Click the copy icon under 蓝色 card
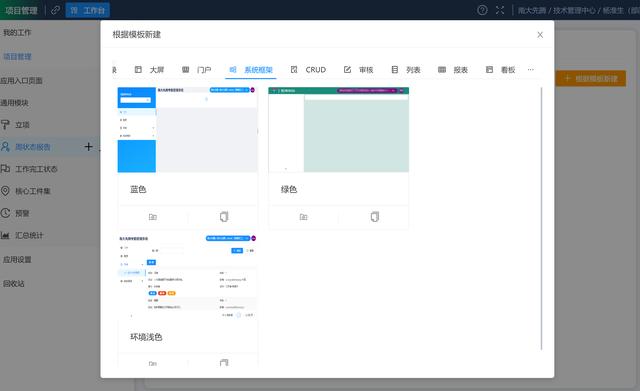This screenshot has height=391, width=640. pyautogui.click(x=224, y=217)
